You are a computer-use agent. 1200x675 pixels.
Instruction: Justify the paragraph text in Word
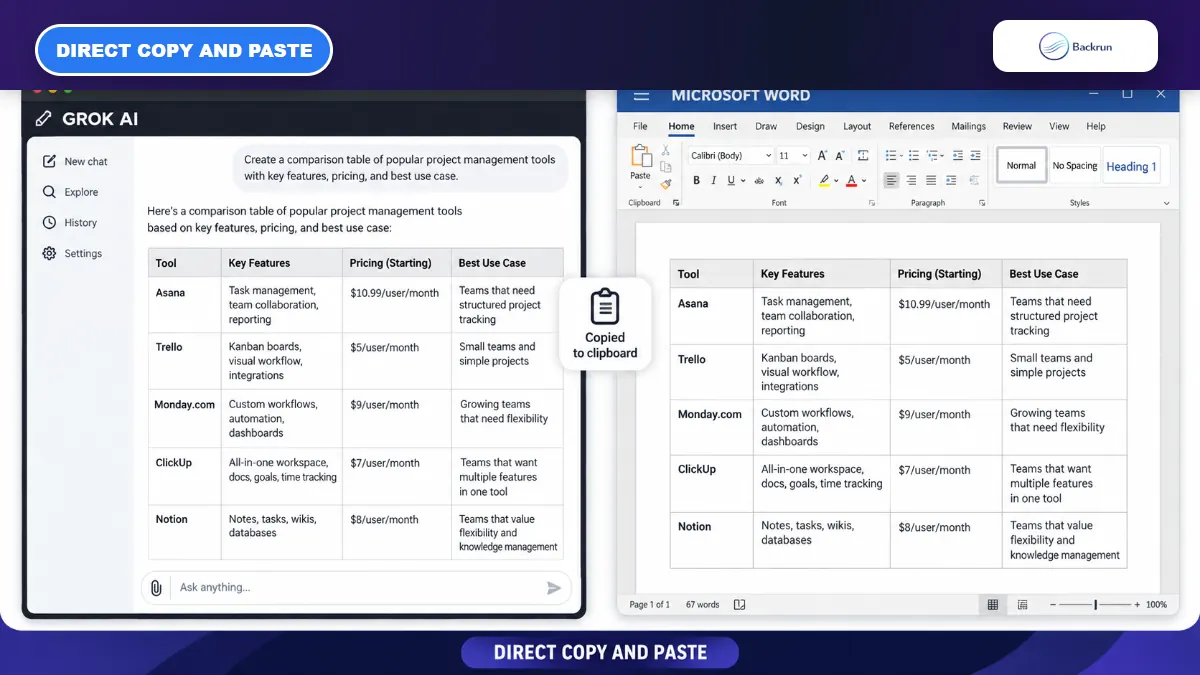coord(931,180)
